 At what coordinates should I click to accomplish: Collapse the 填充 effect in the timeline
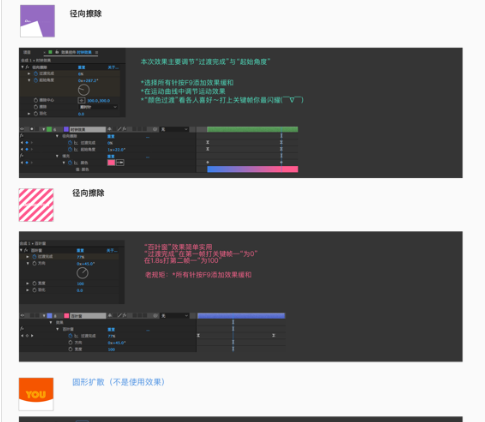(x=57, y=156)
